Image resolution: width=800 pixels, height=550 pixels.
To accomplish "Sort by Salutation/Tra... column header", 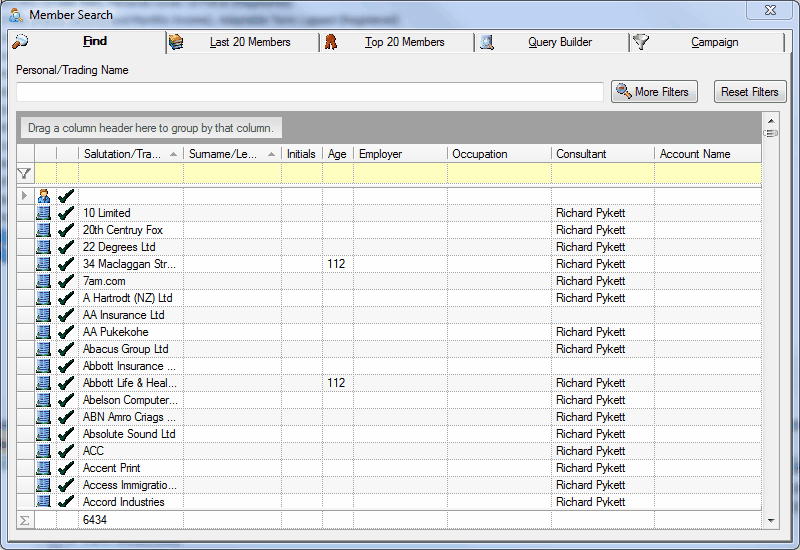I will pyautogui.click(x=131, y=154).
